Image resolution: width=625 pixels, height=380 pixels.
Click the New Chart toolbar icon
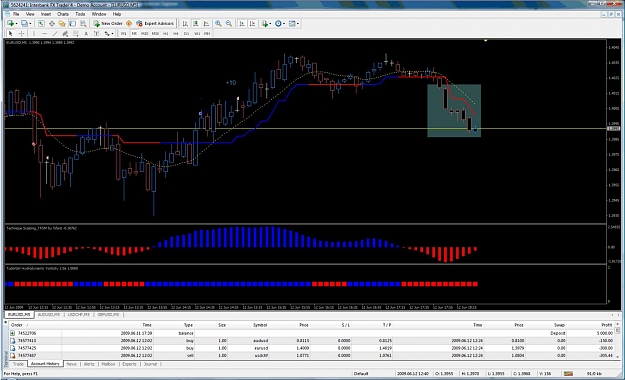click(x=10, y=24)
